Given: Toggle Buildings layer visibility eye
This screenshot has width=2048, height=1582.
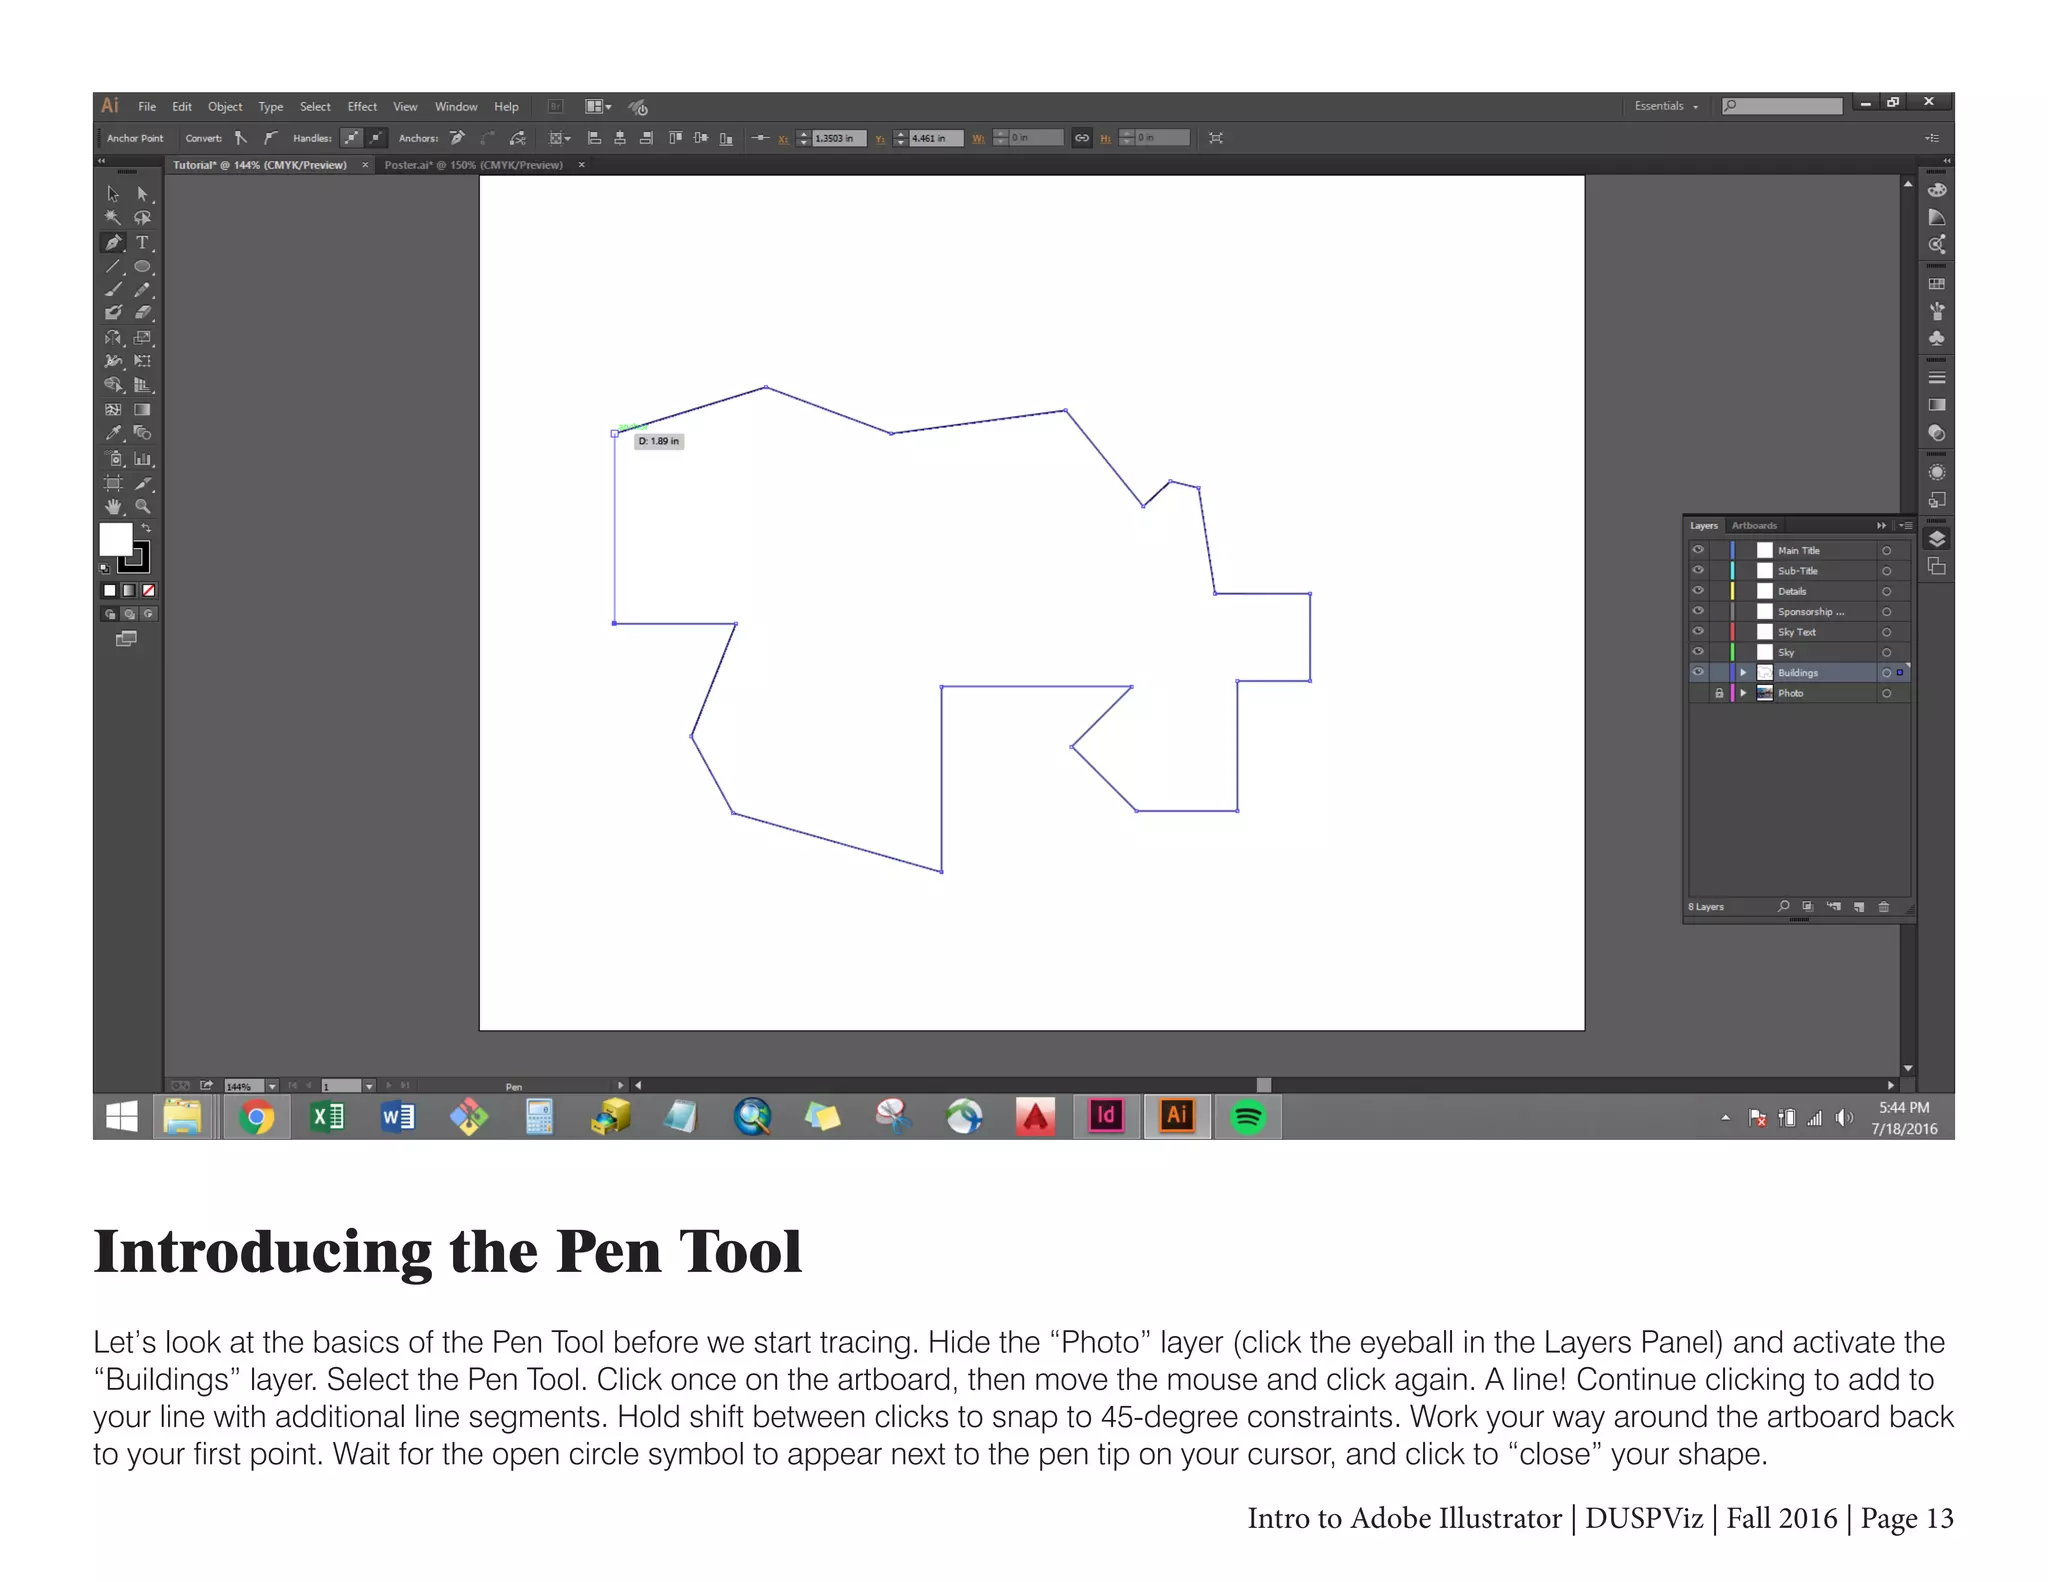Looking at the screenshot, I should (x=1698, y=672).
